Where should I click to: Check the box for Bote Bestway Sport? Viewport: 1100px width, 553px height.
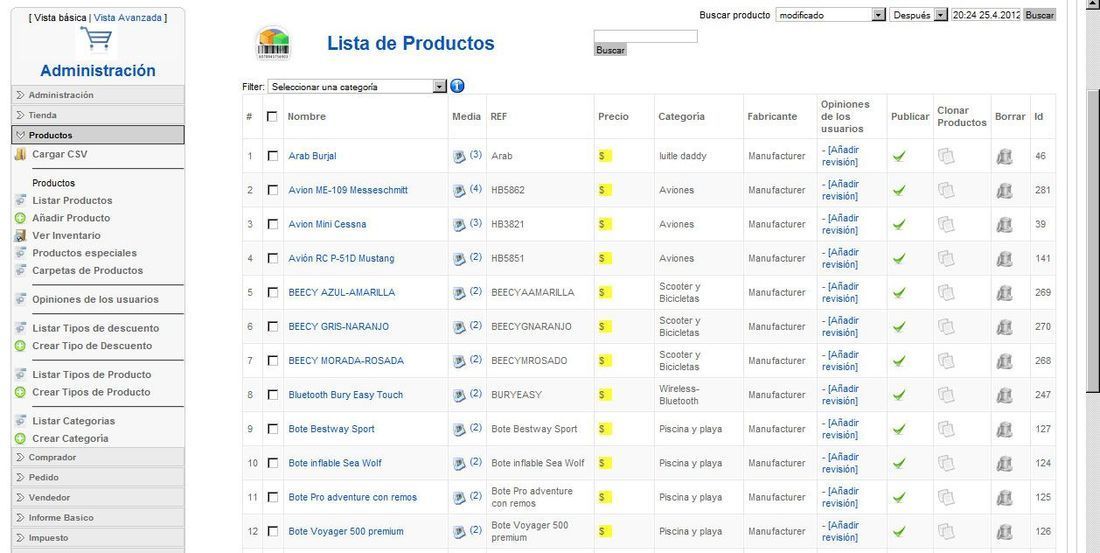pos(272,429)
